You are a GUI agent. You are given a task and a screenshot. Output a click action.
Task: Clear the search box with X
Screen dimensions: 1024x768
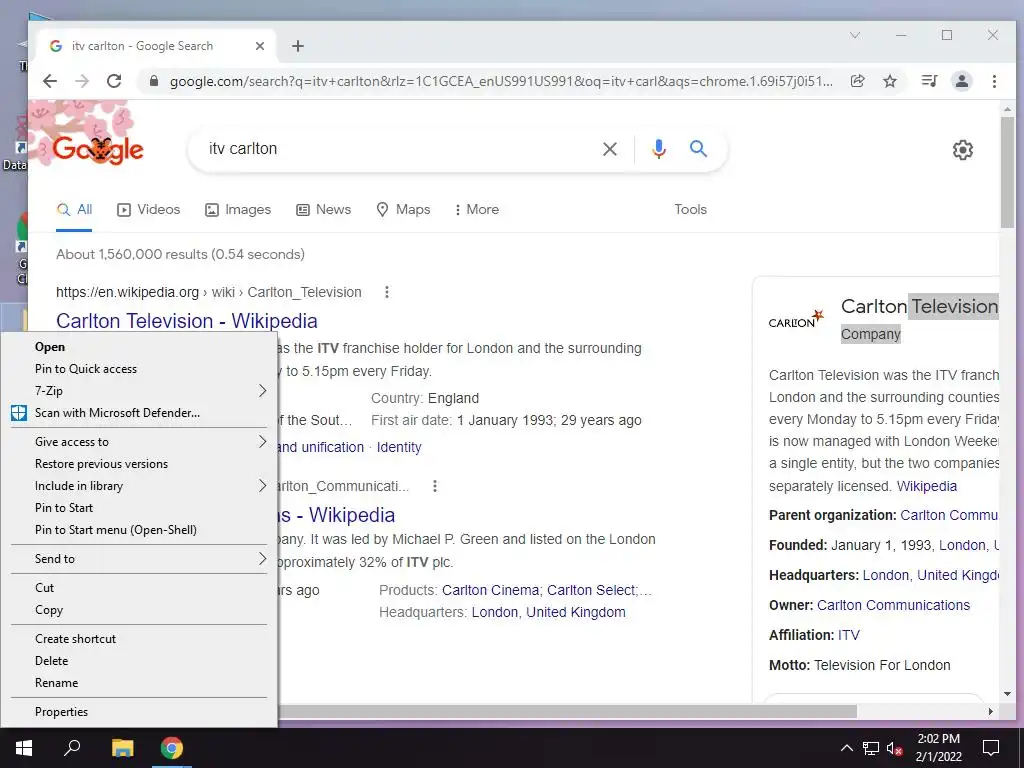point(609,149)
